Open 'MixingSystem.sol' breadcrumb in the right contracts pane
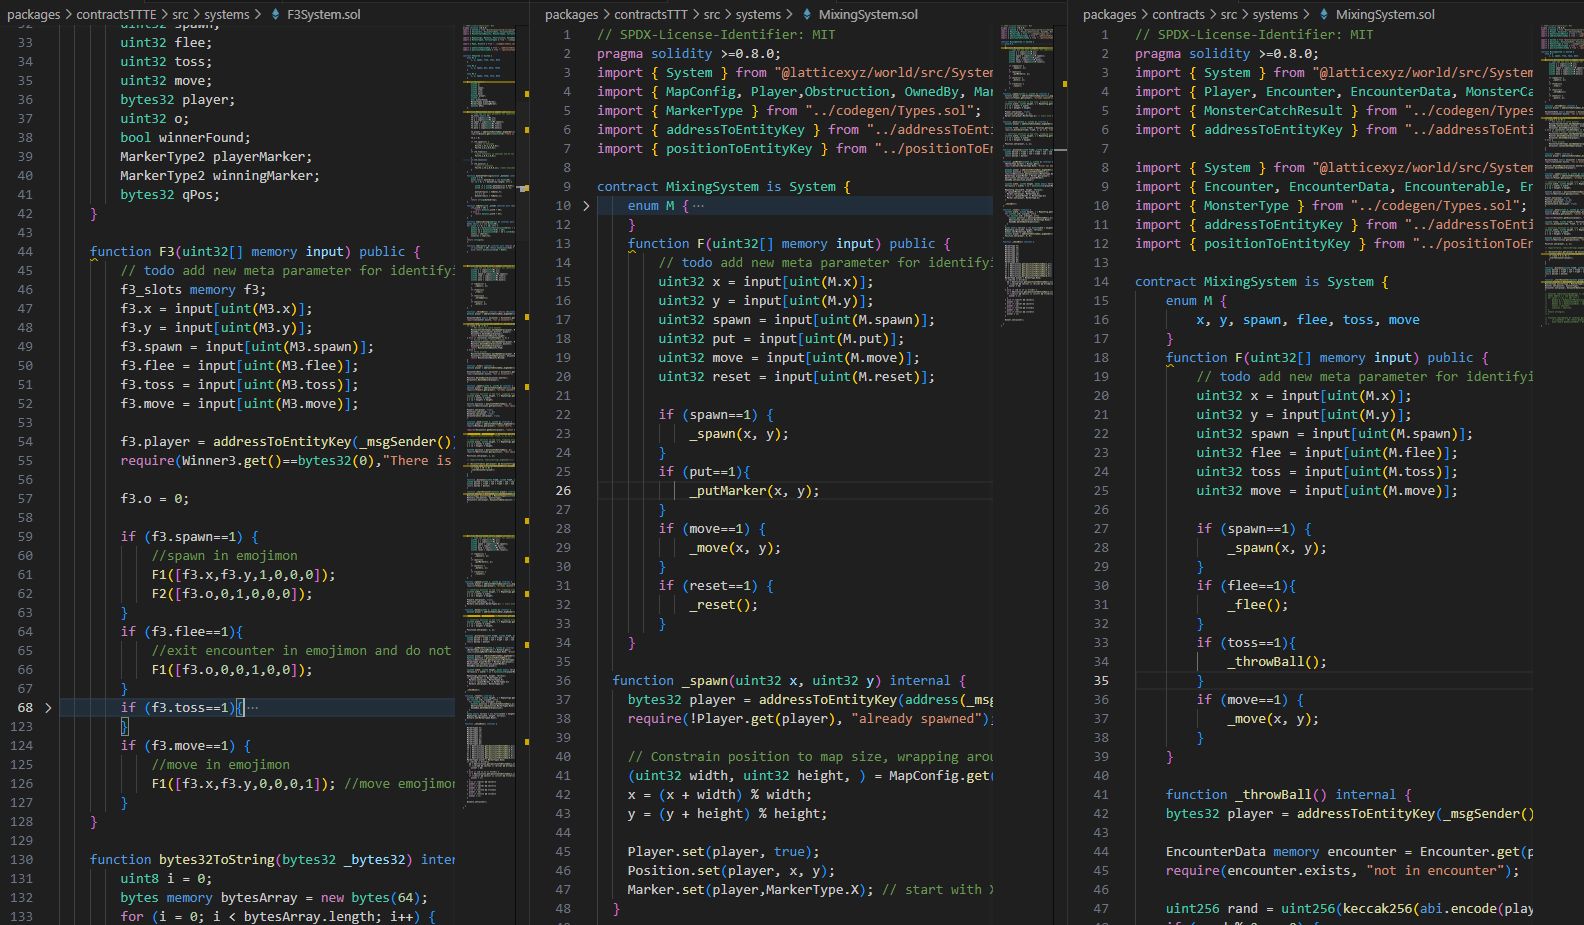This screenshot has height=925, width=1584. click(1385, 15)
